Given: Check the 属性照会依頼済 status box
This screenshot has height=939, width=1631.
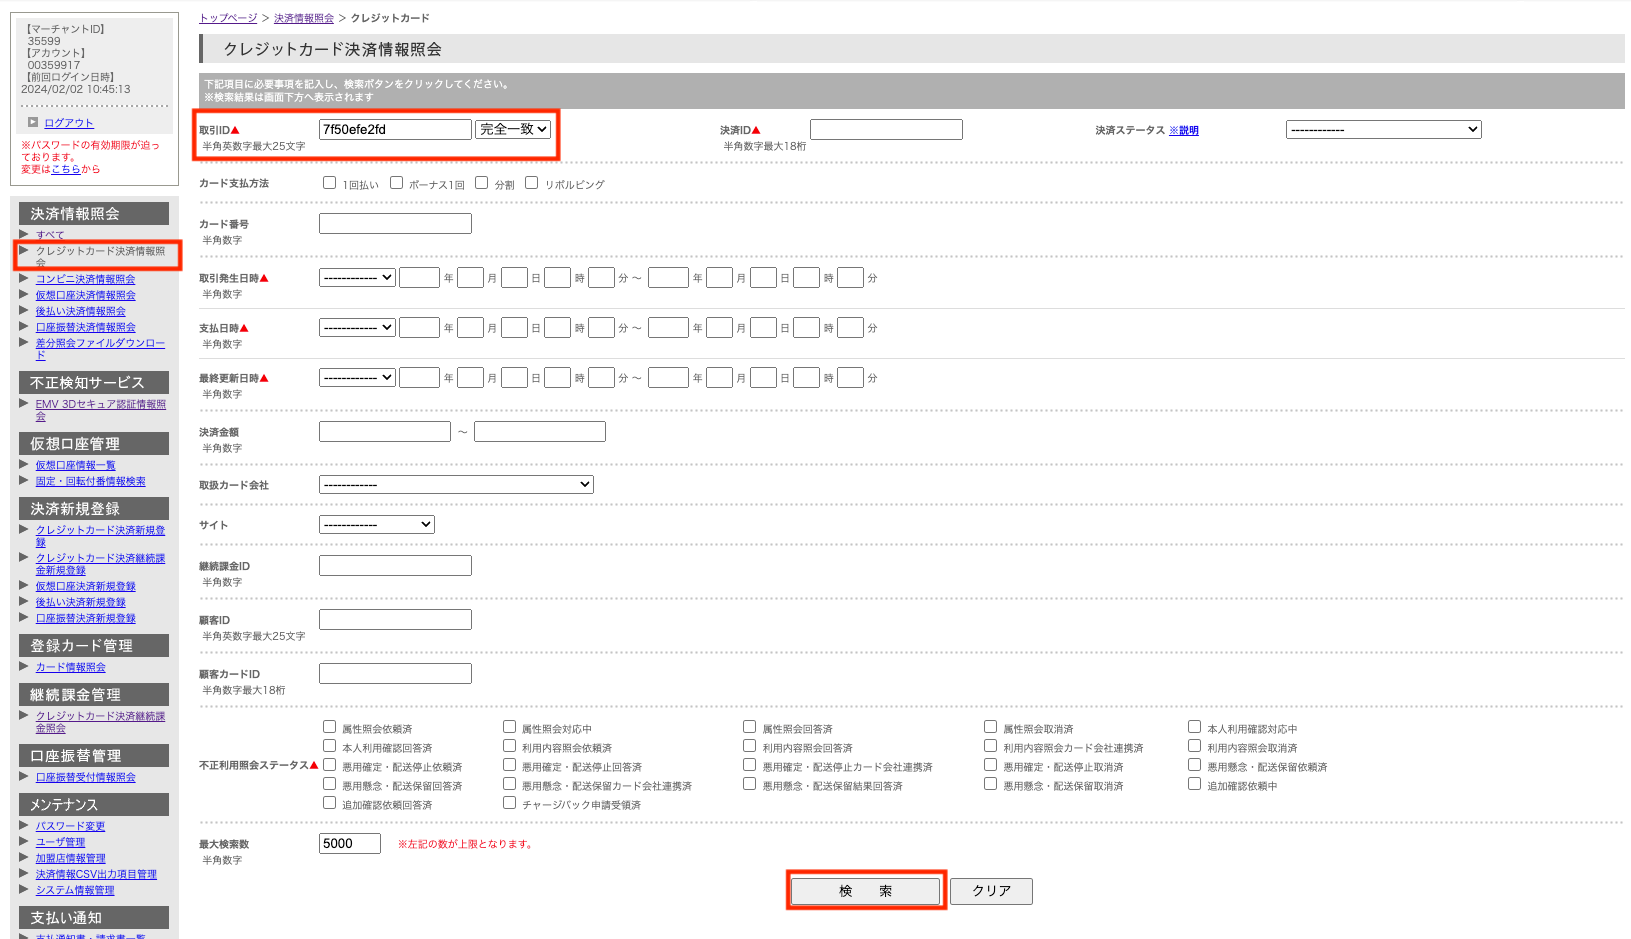Looking at the screenshot, I should (329, 727).
